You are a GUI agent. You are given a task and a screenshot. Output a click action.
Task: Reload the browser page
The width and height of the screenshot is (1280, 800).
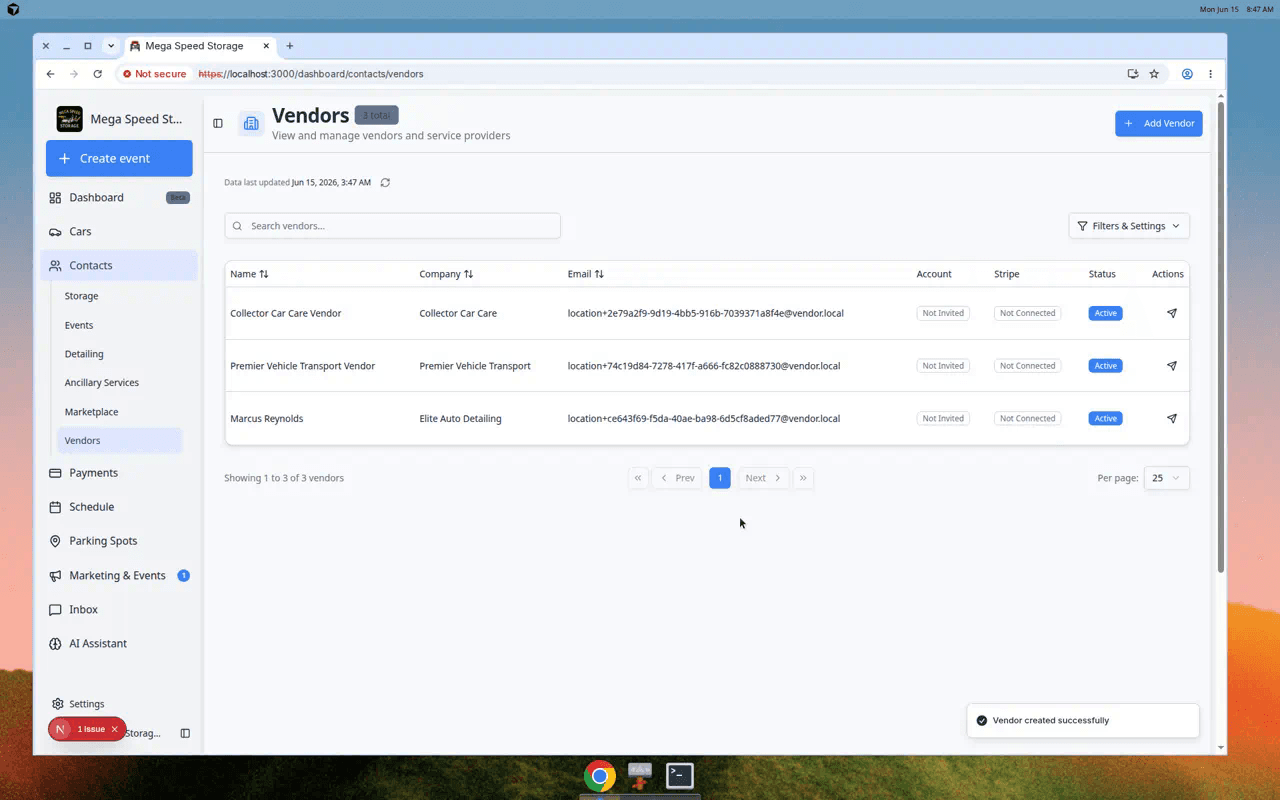pos(97,74)
